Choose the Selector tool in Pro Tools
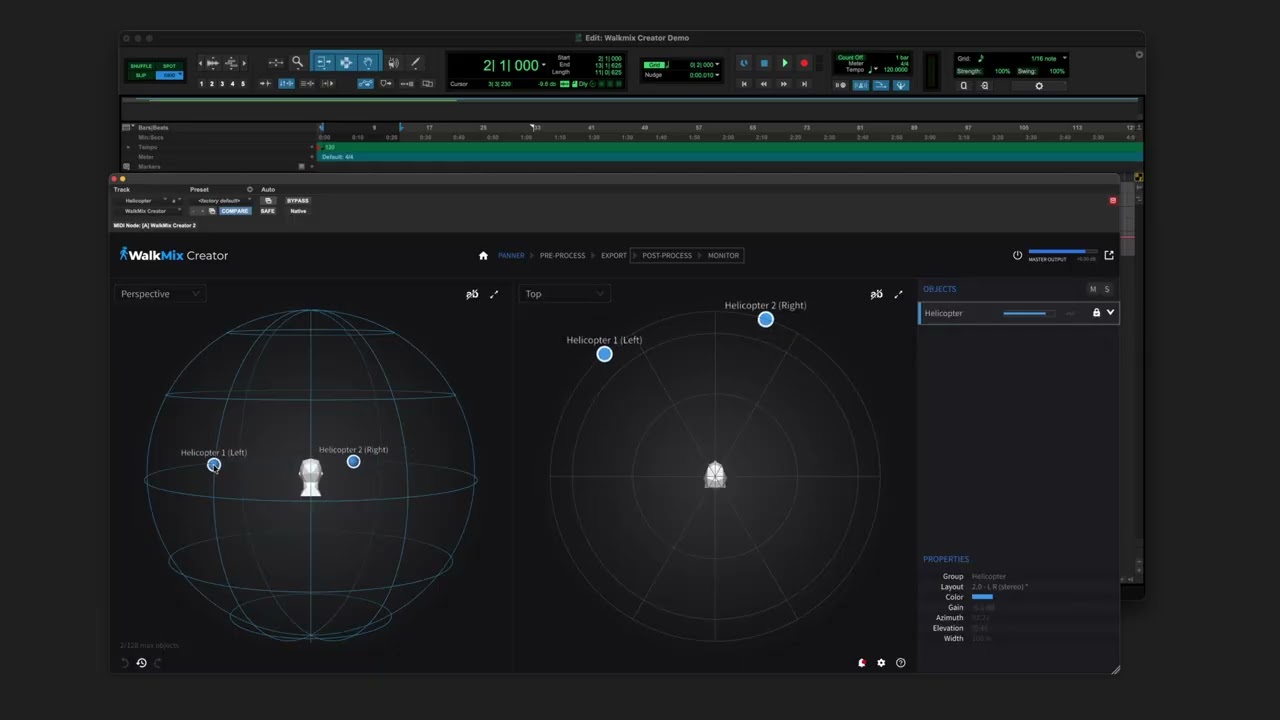Viewport: 1280px width, 720px height. point(346,62)
